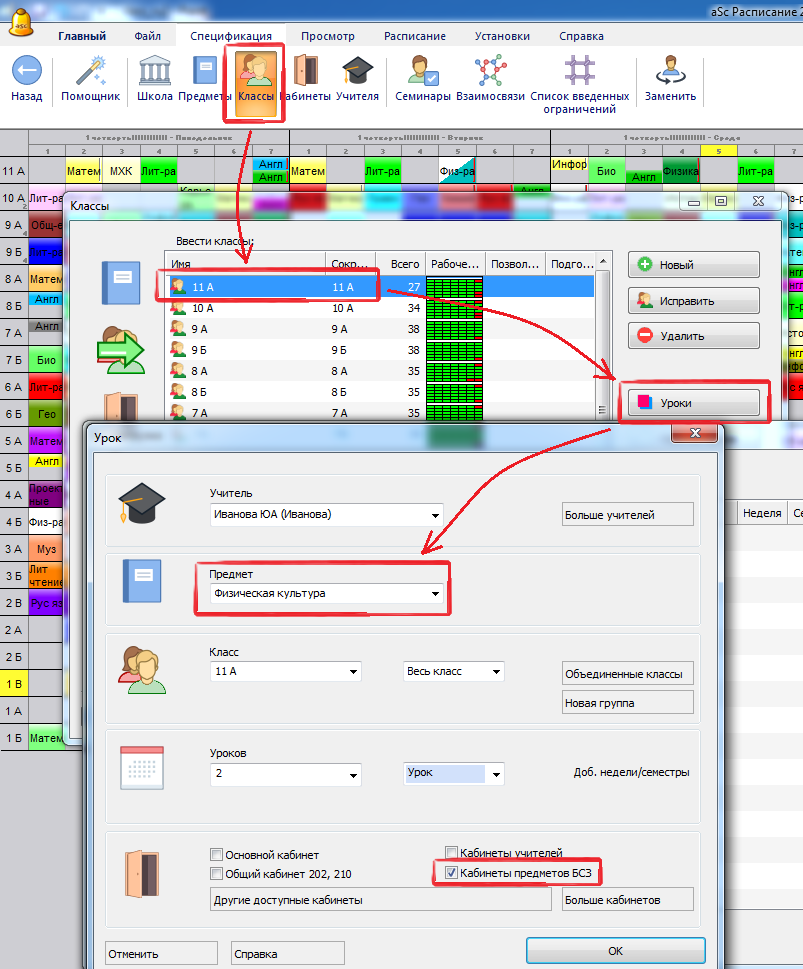
Task: Switch to the Расписание ribbon tab
Action: click(x=415, y=36)
